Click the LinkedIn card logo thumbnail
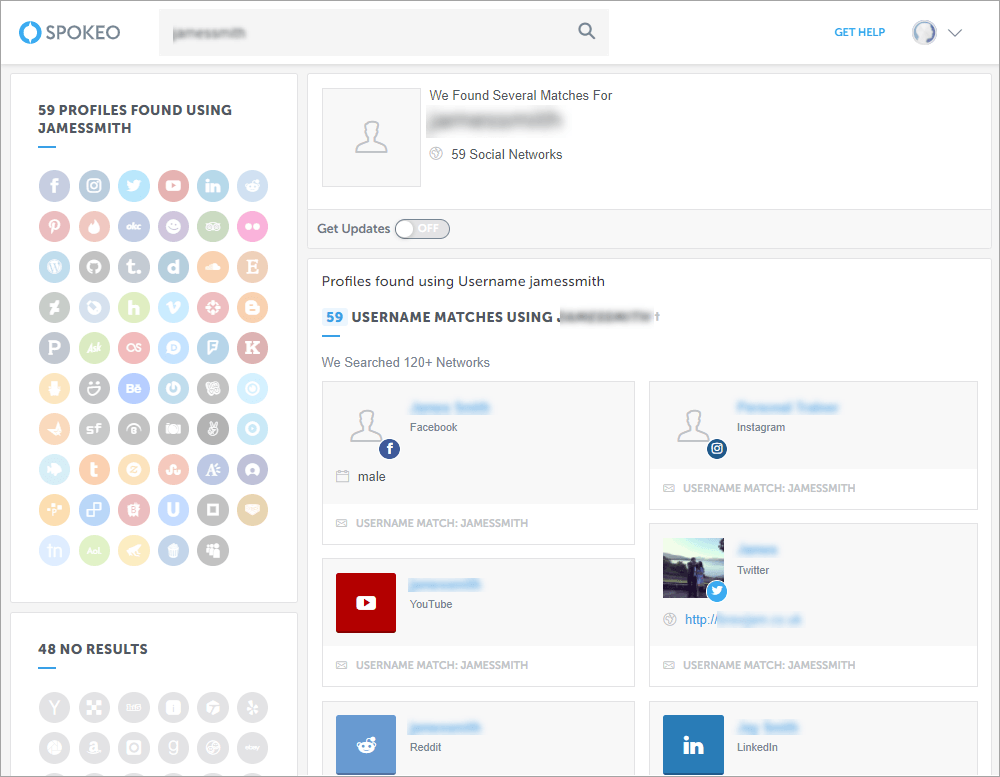The width and height of the screenshot is (1000, 777). (693, 744)
